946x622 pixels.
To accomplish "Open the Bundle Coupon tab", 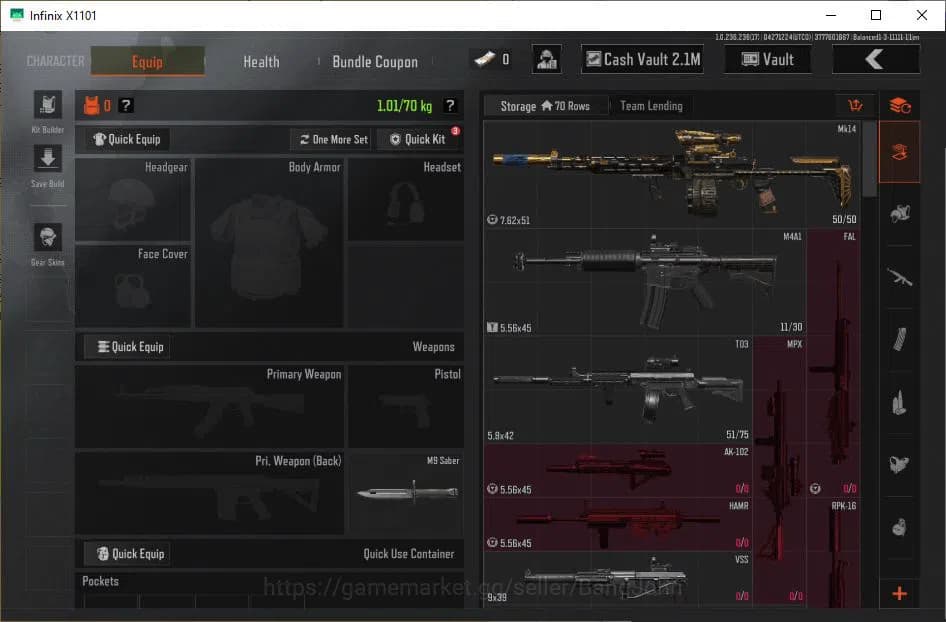I will tap(375, 62).
